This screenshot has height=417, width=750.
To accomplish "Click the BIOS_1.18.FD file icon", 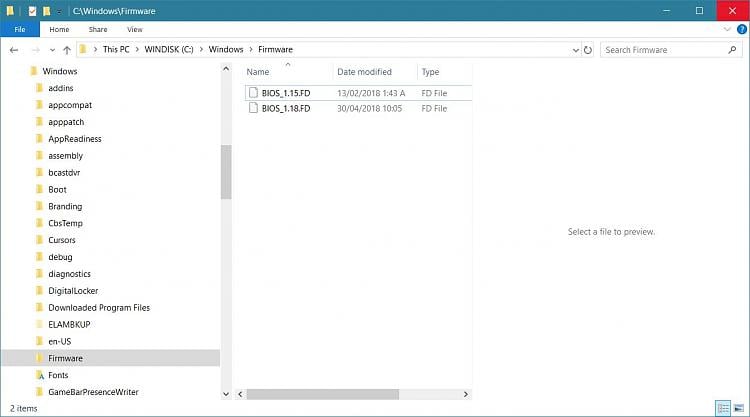I will click(253, 108).
